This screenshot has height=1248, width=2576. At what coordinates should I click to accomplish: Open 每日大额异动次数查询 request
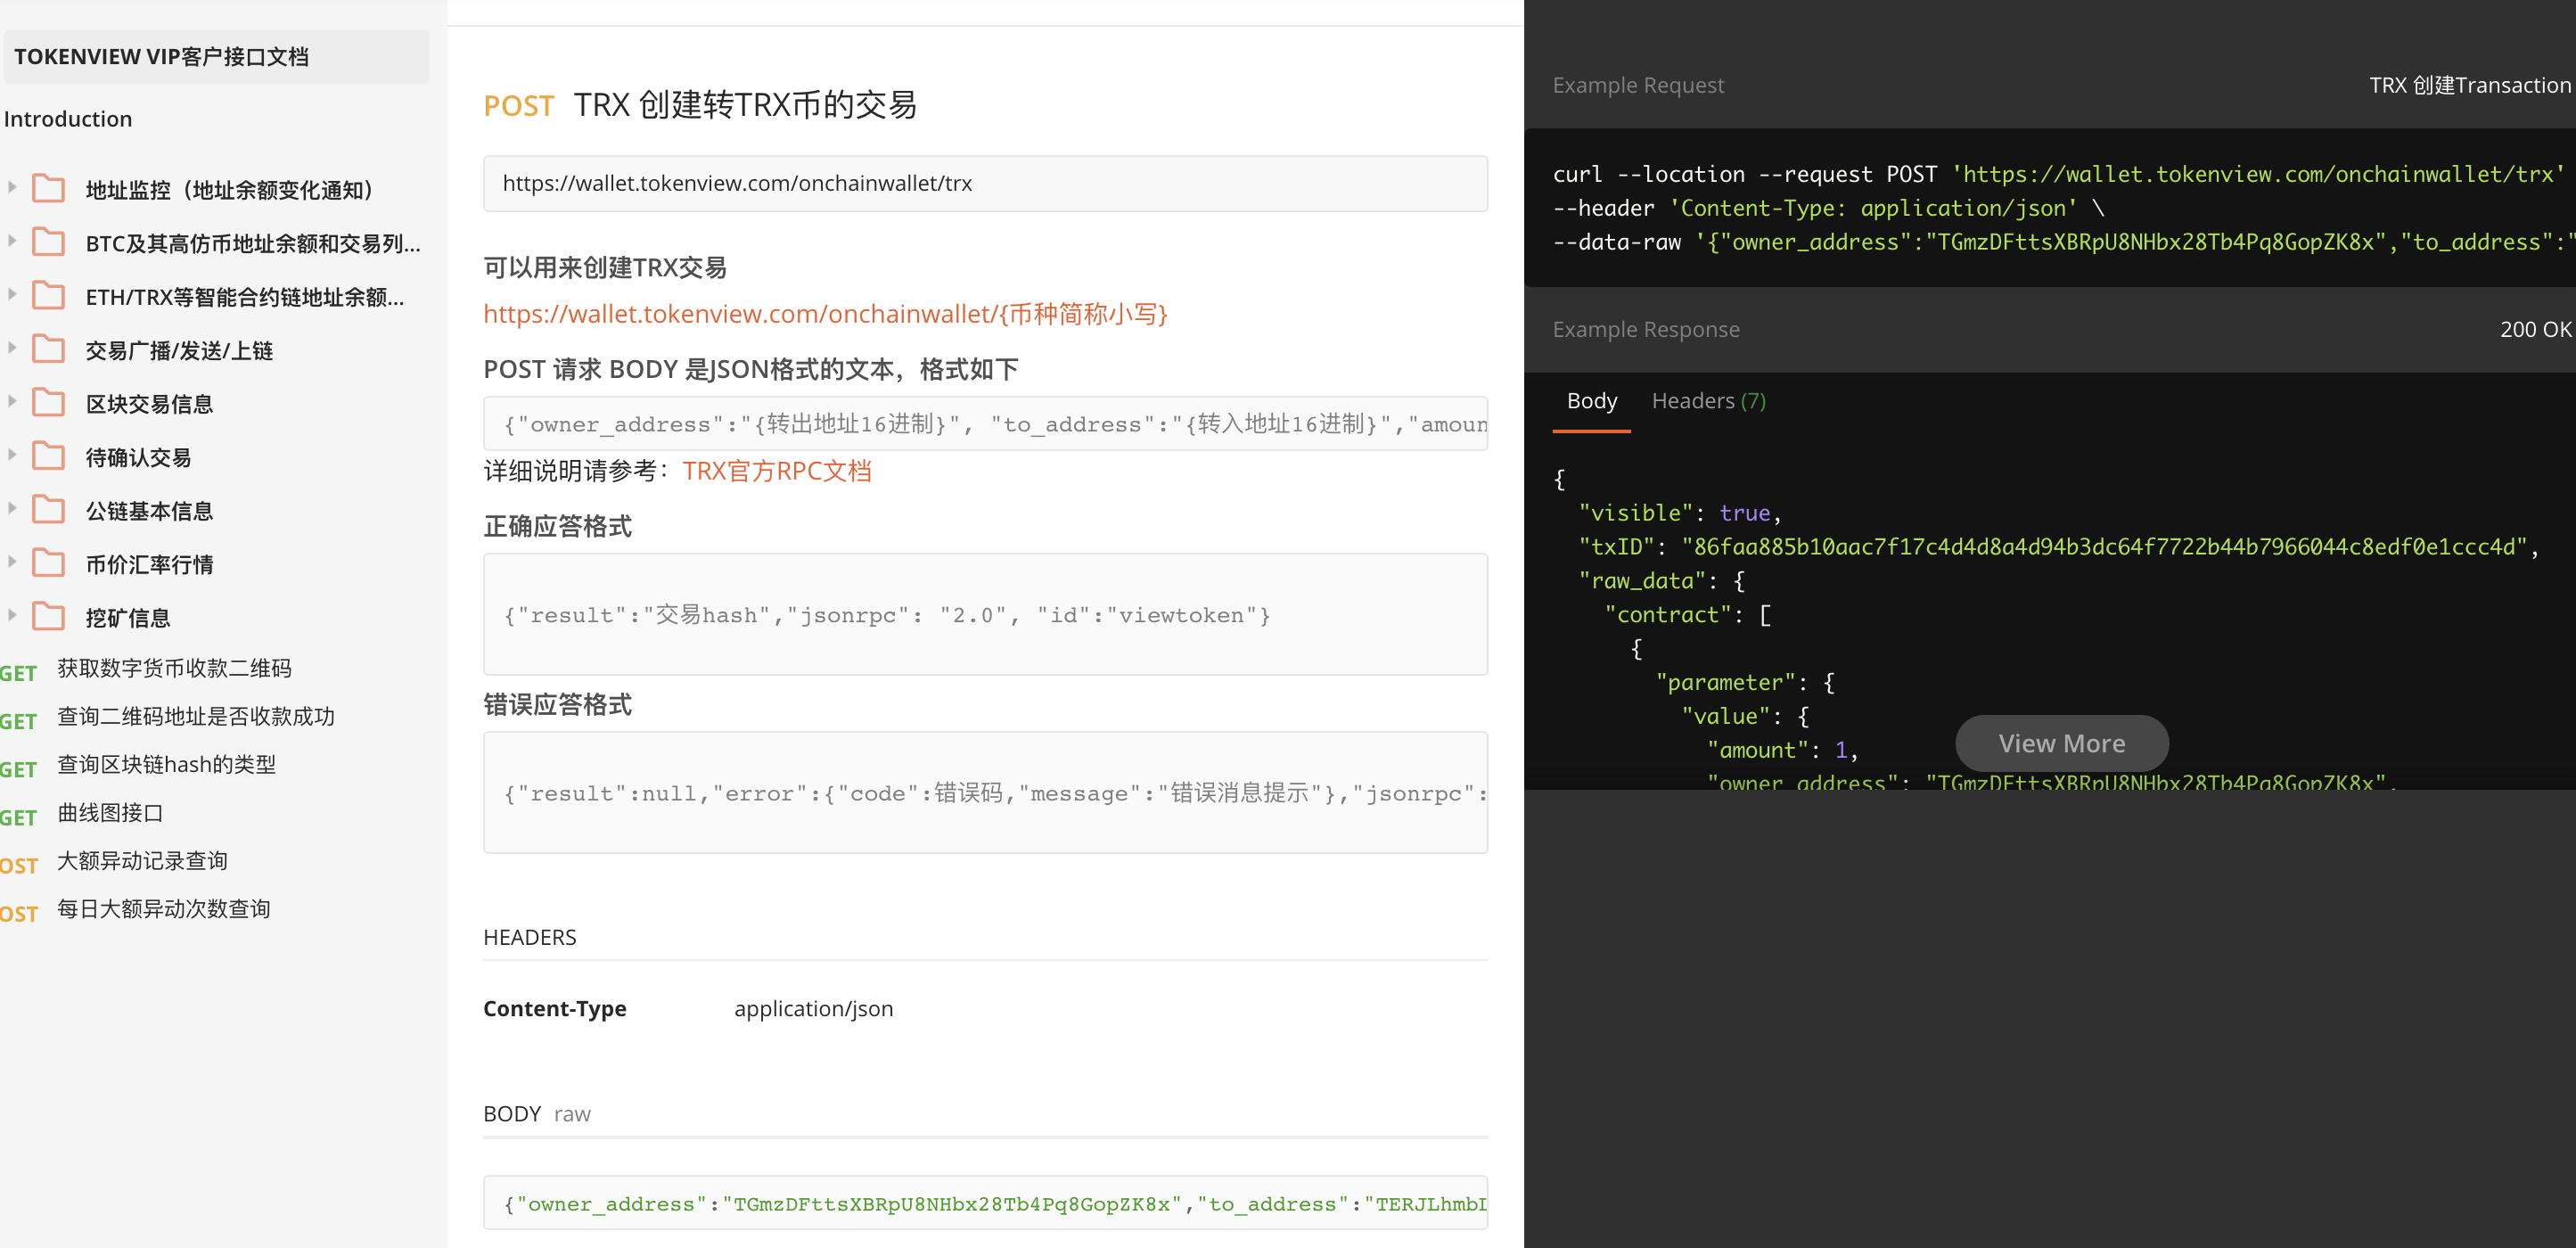[163, 909]
